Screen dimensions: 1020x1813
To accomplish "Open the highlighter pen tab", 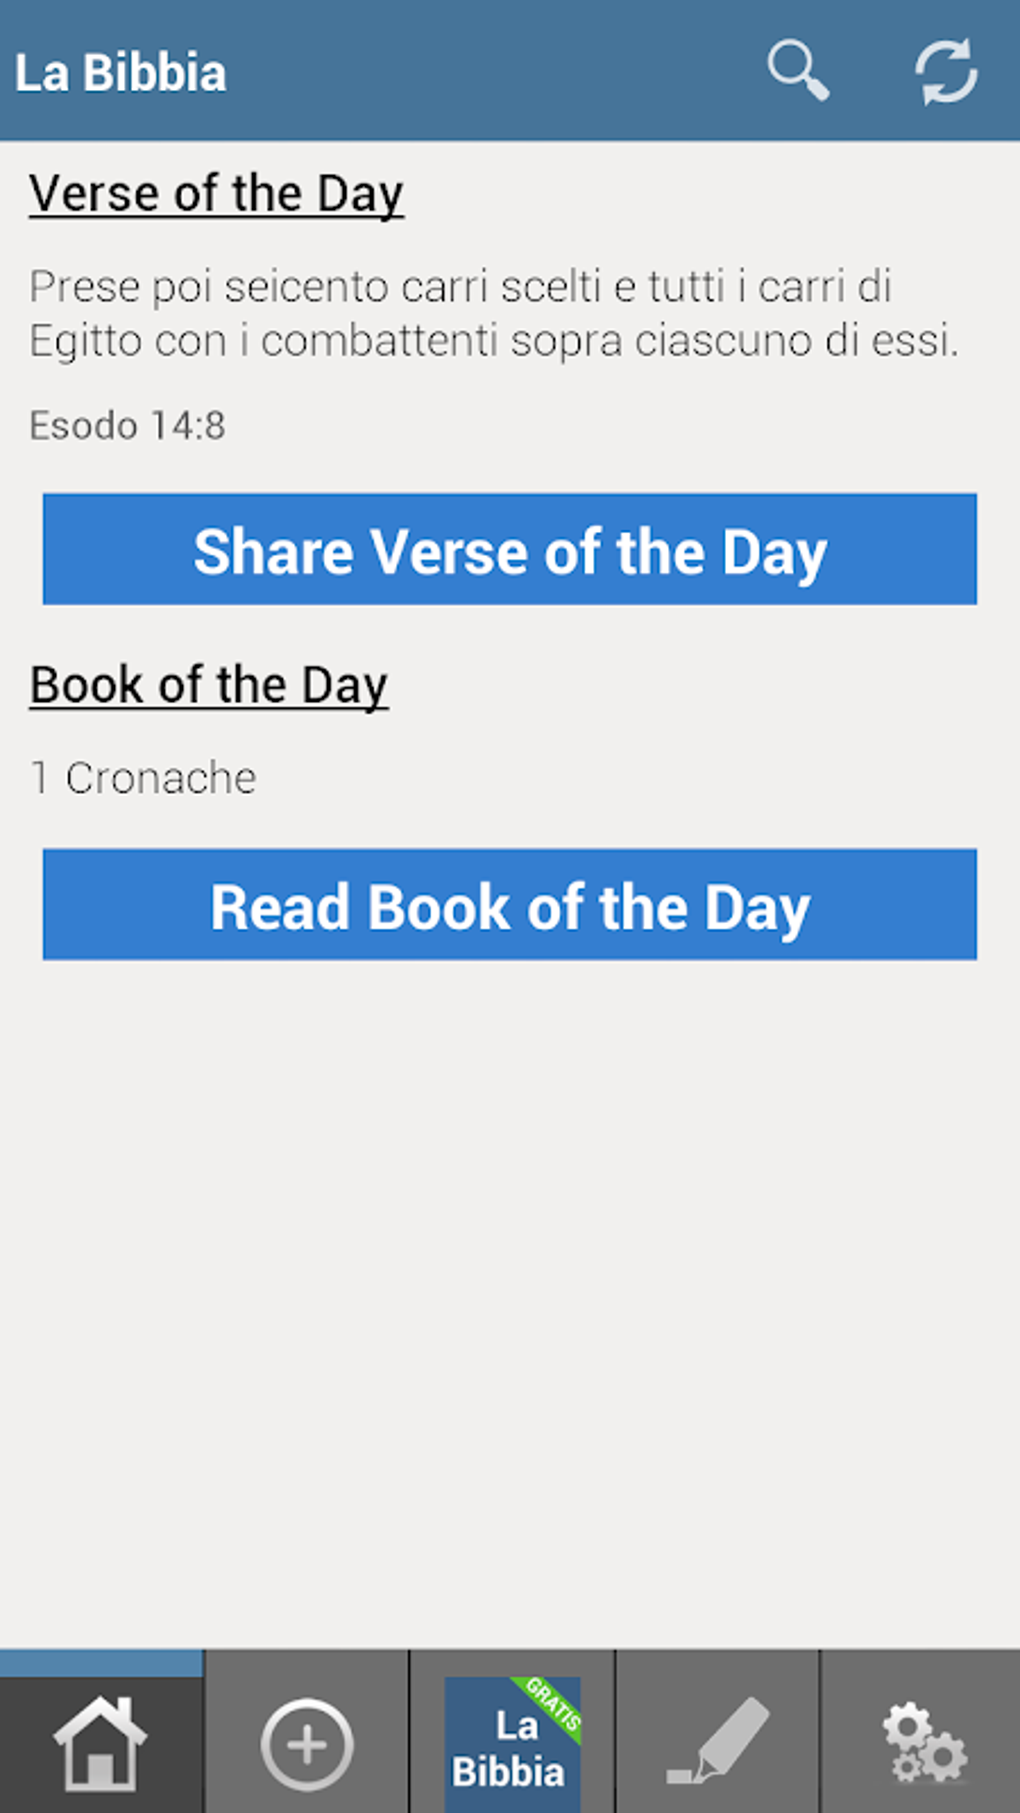I will [718, 1742].
